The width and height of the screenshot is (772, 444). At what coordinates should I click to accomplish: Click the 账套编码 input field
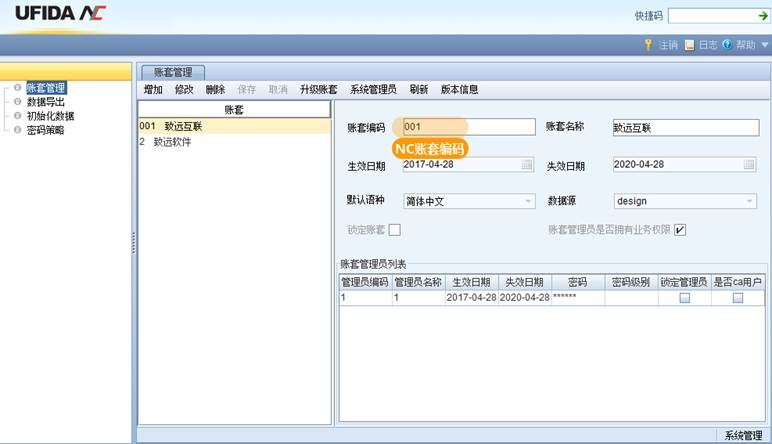469,127
